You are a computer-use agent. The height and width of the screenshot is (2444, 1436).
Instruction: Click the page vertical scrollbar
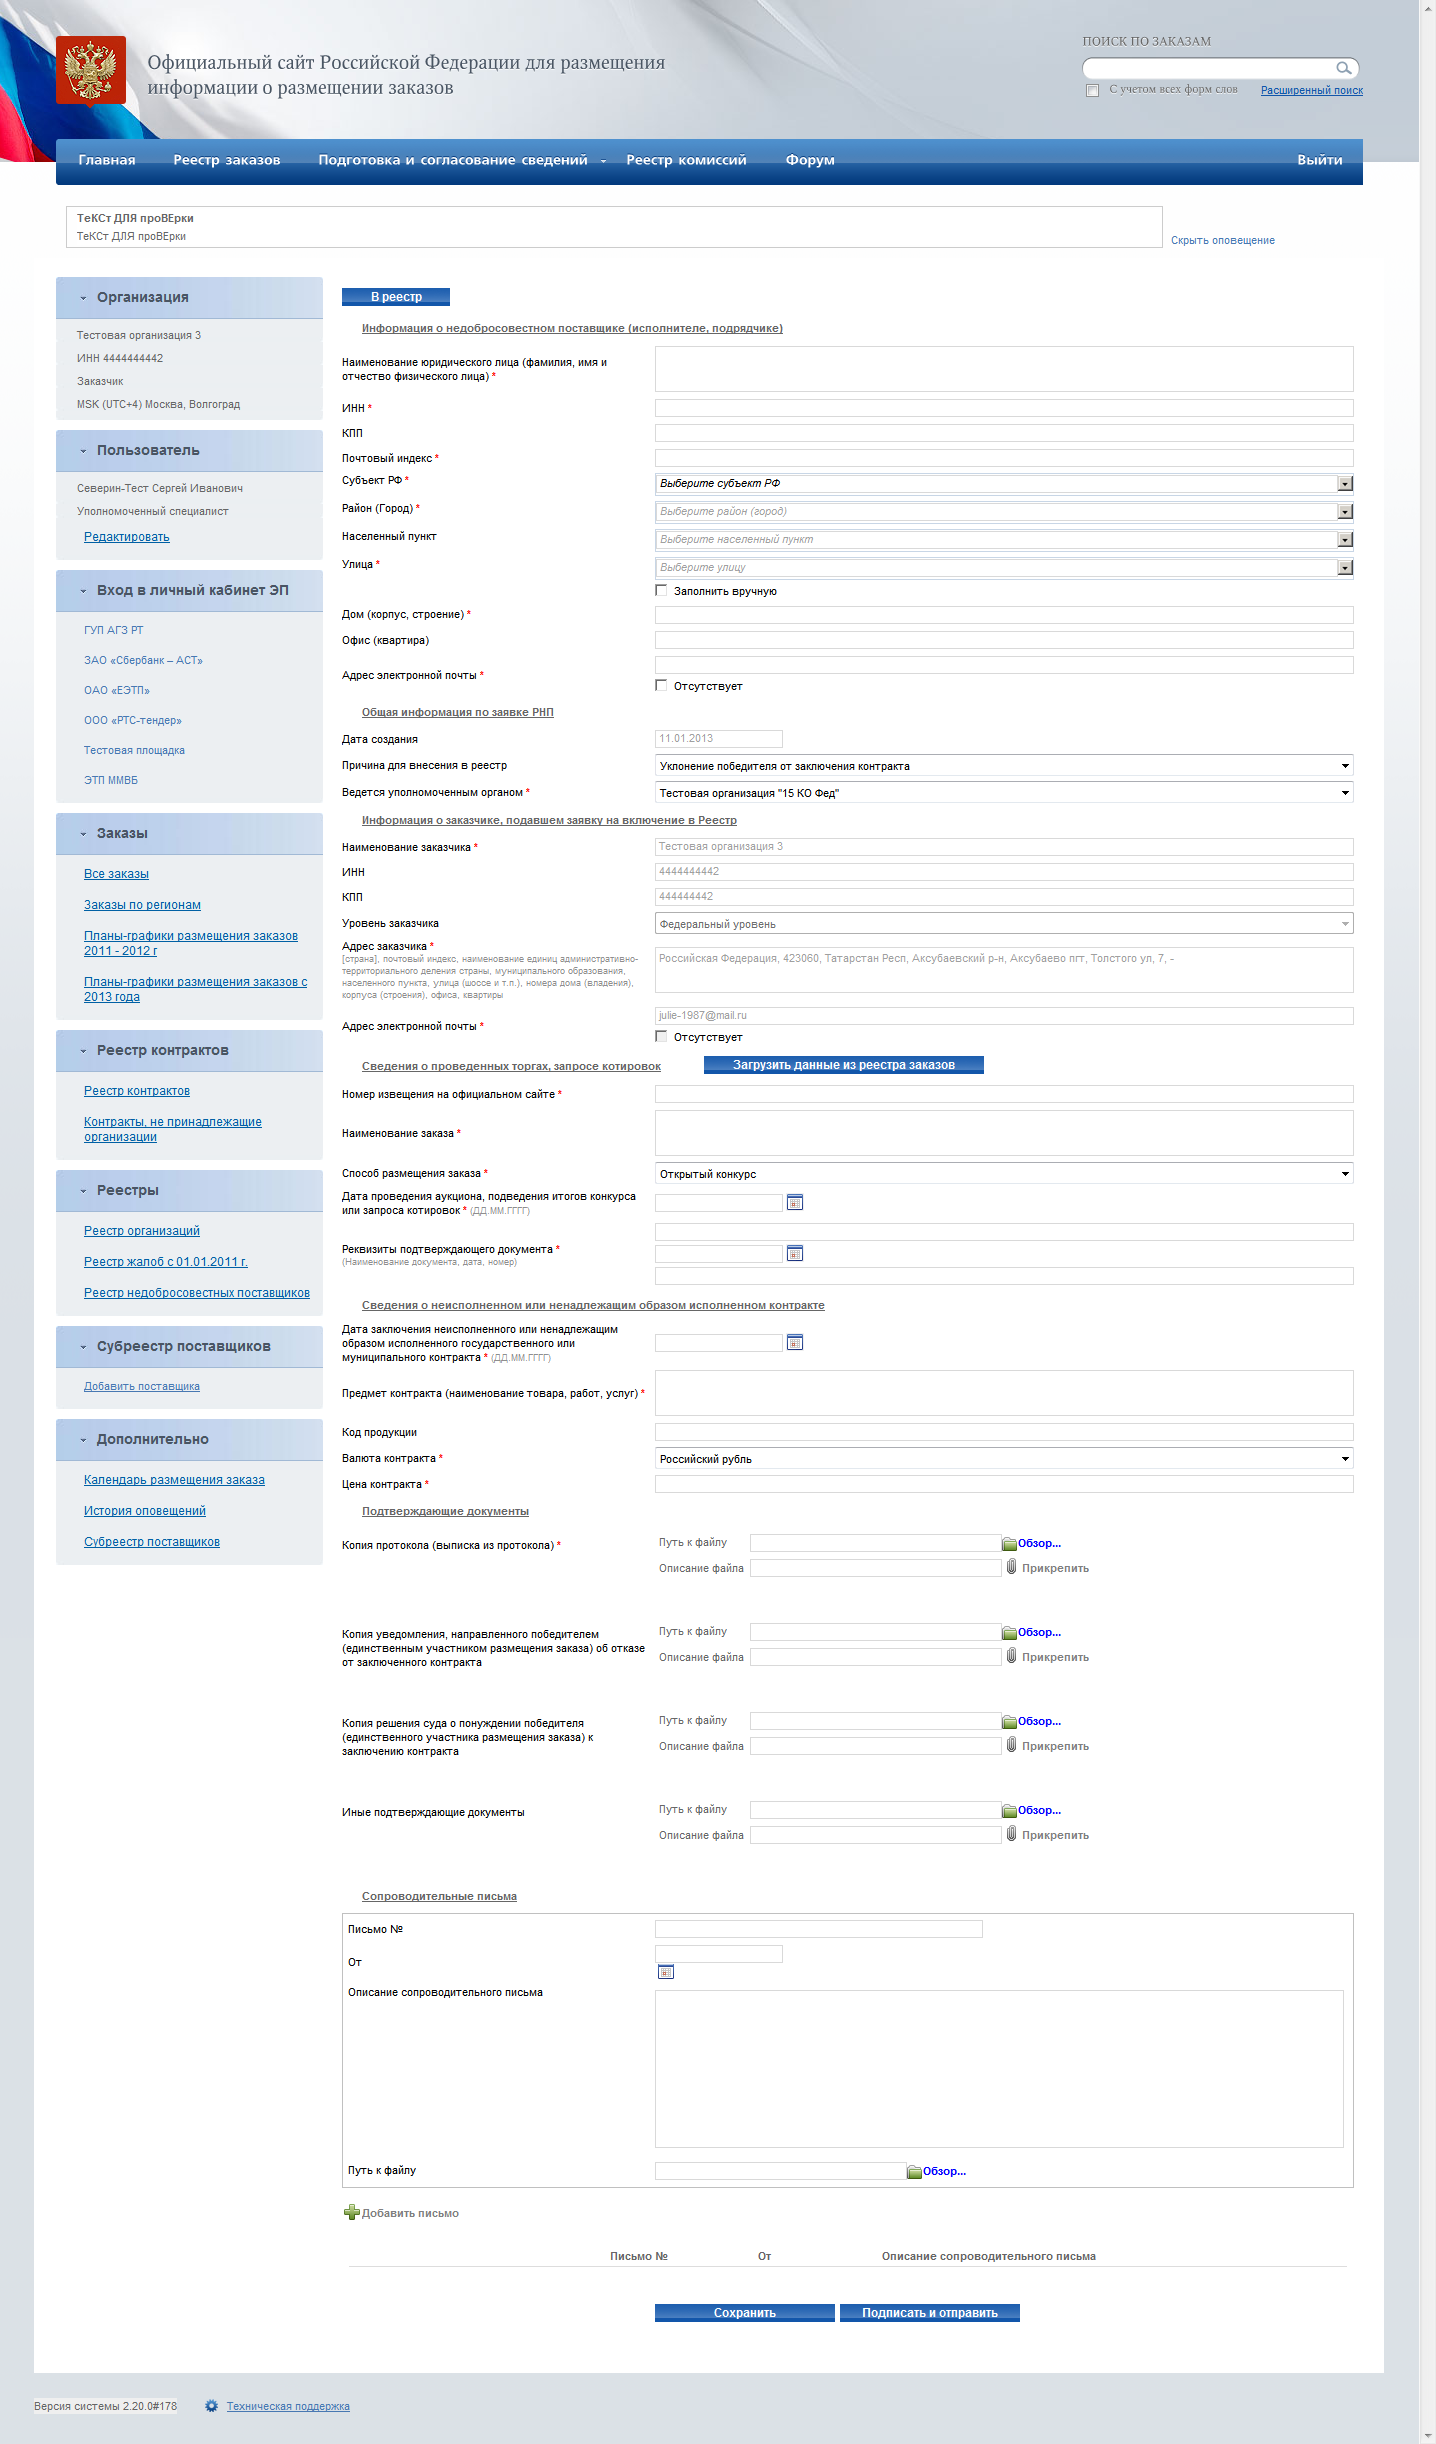[1427, 1222]
